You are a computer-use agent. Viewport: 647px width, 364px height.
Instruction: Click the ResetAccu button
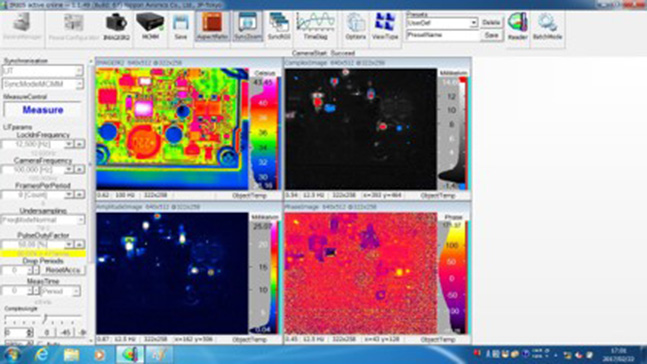pyautogui.click(x=63, y=270)
